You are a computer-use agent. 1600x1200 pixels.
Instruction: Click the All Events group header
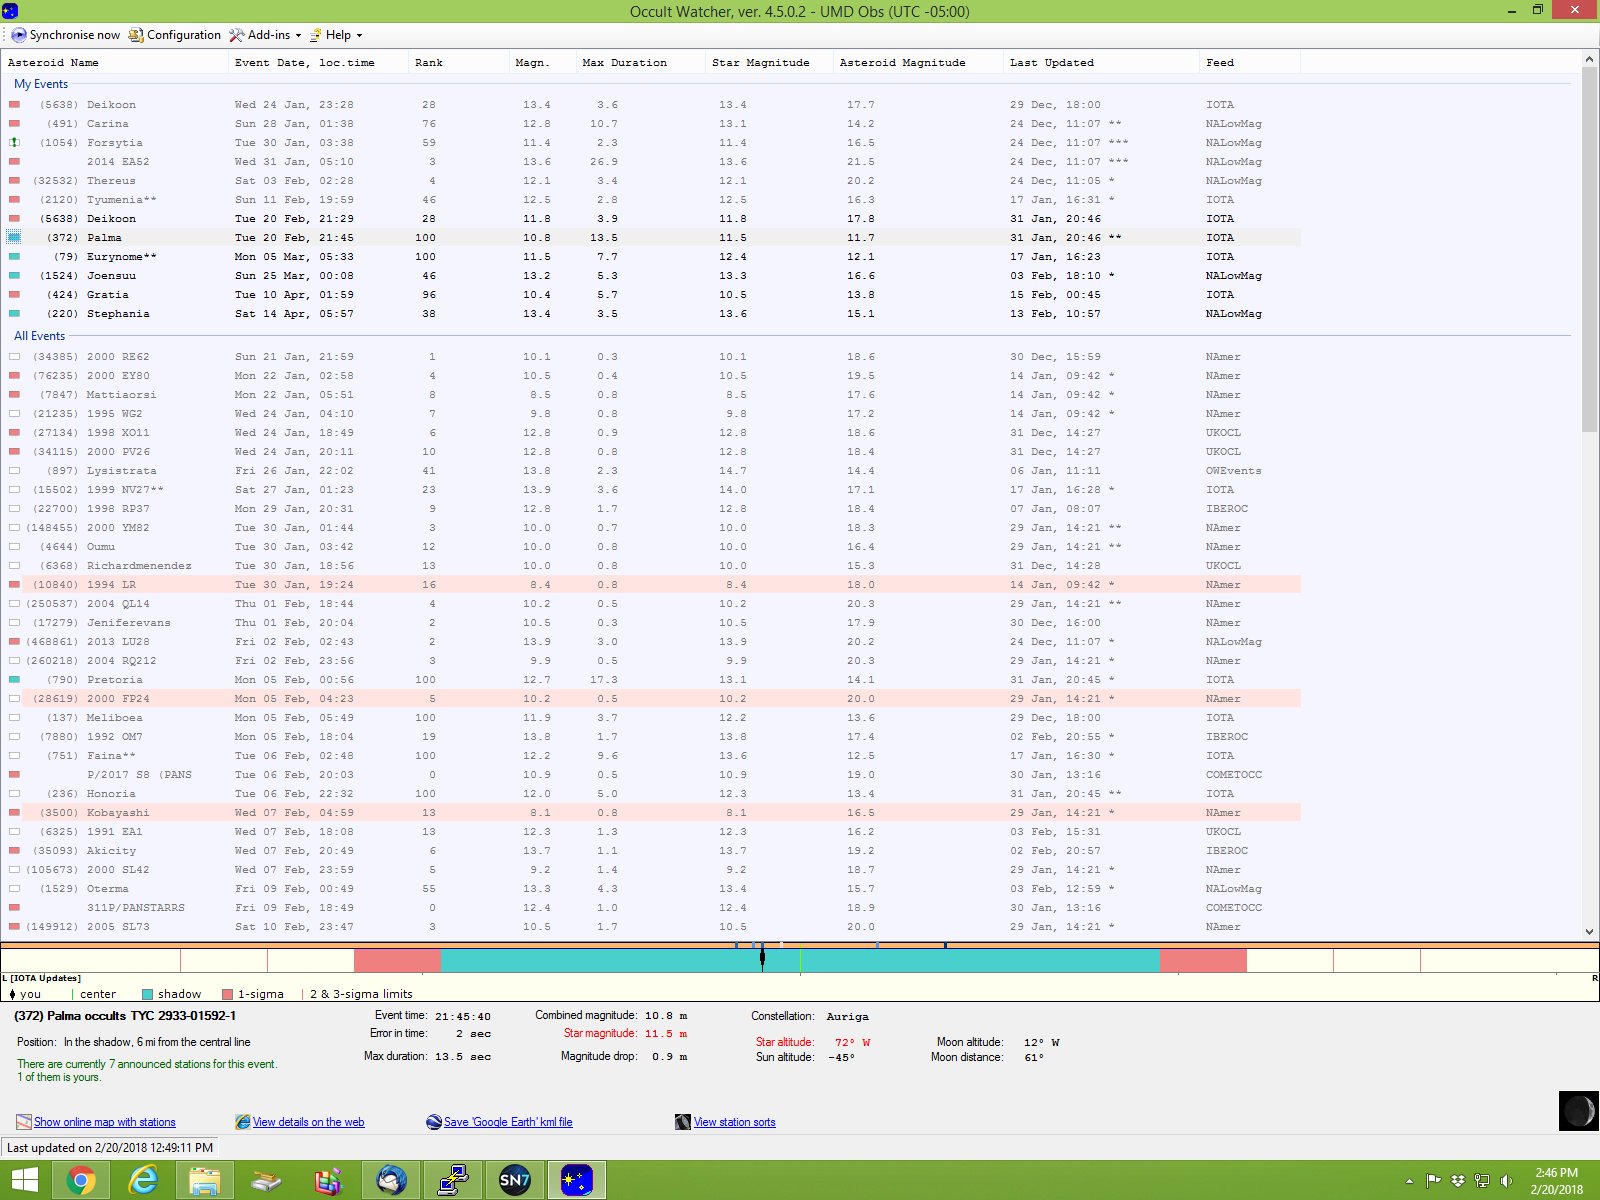tap(39, 336)
